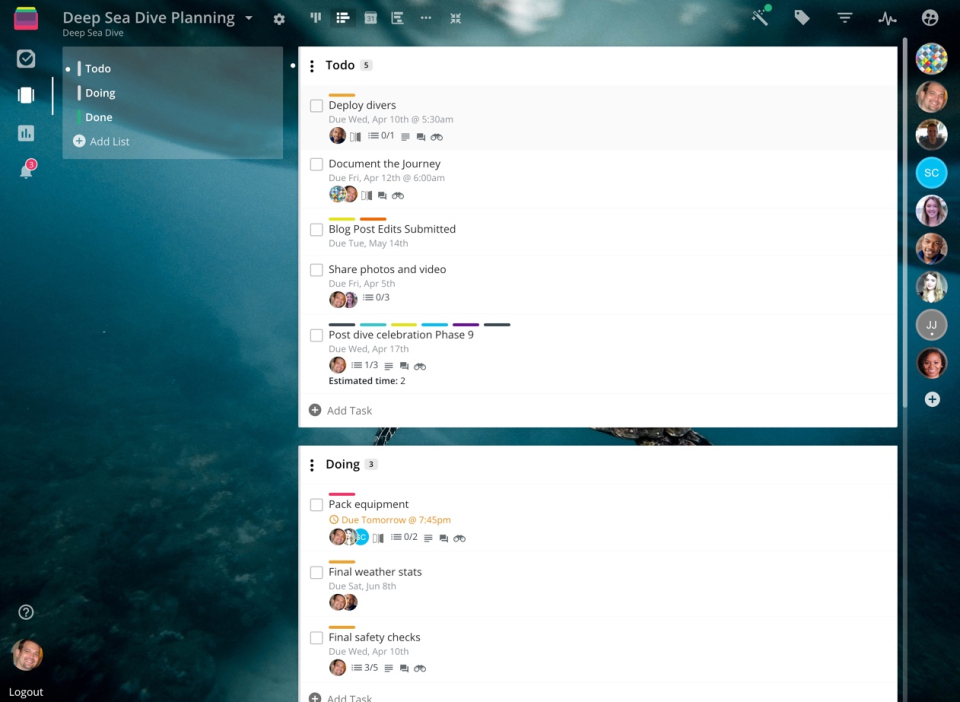Screen dimensions: 960x702
Task: Mark Pack equipment as complete
Action: click(316, 505)
